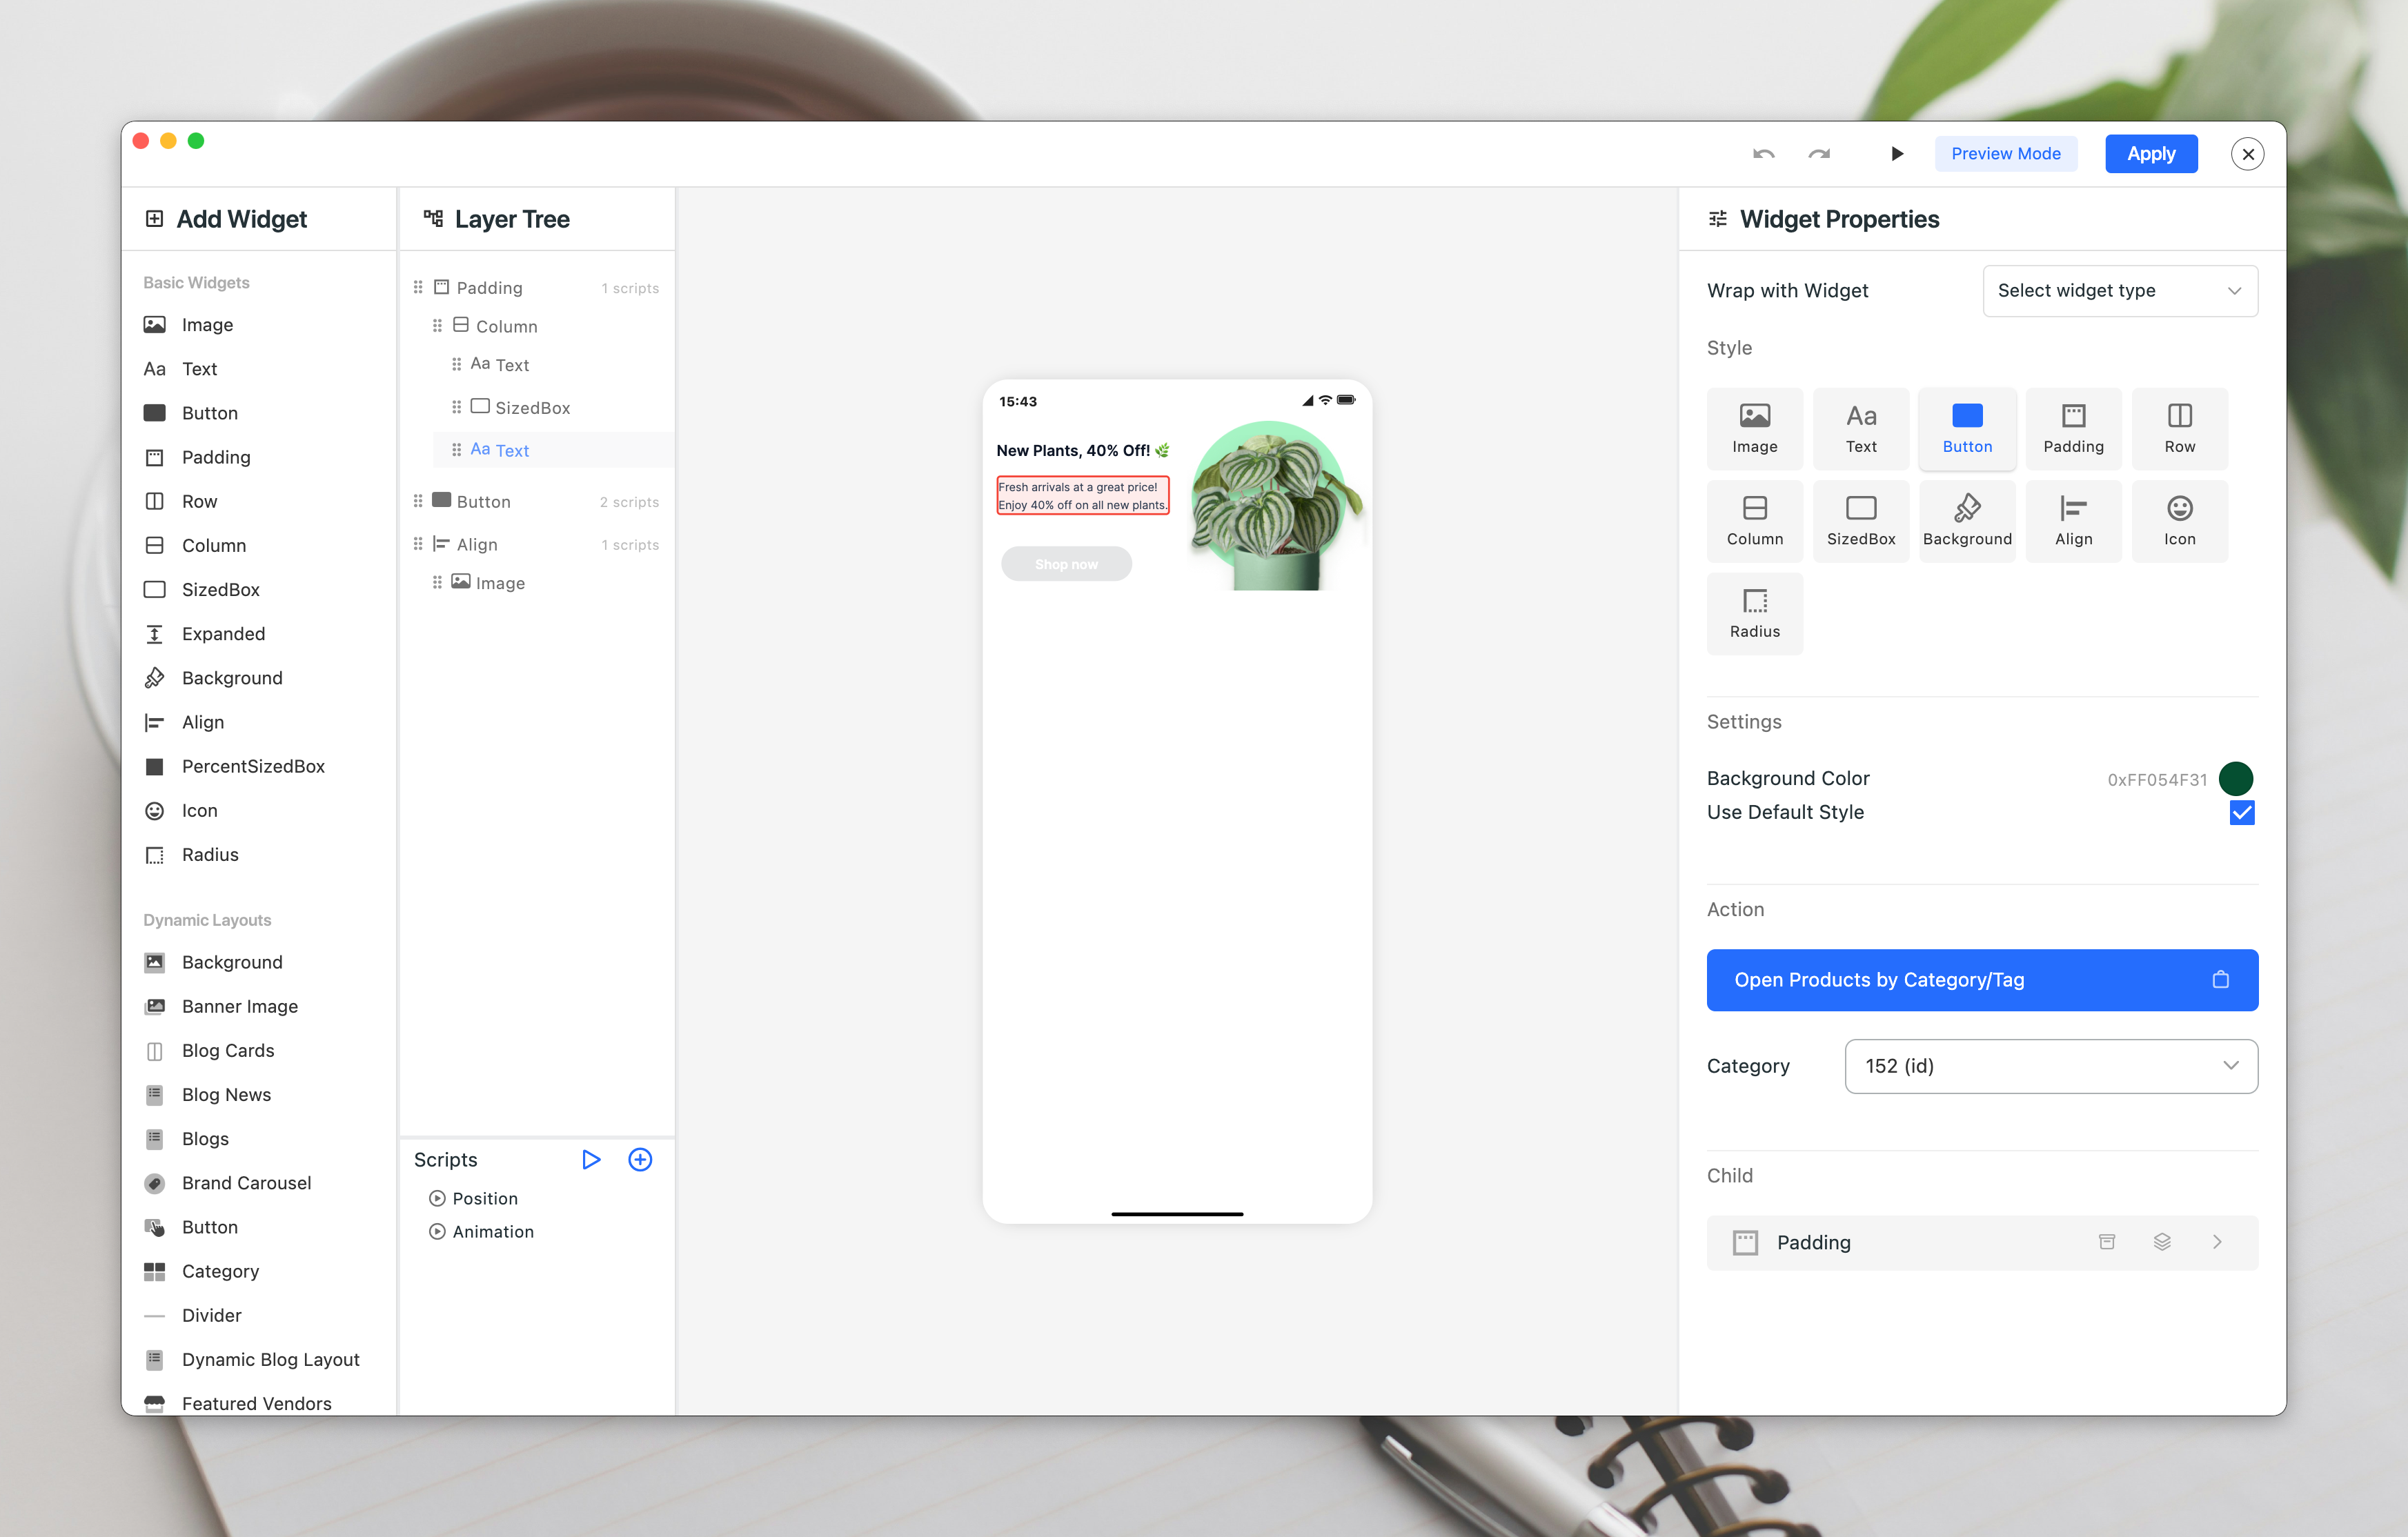Select the Icon style tile
The width and height of the screenshot is (2408, 1537).
click(x=2179, y=521)
